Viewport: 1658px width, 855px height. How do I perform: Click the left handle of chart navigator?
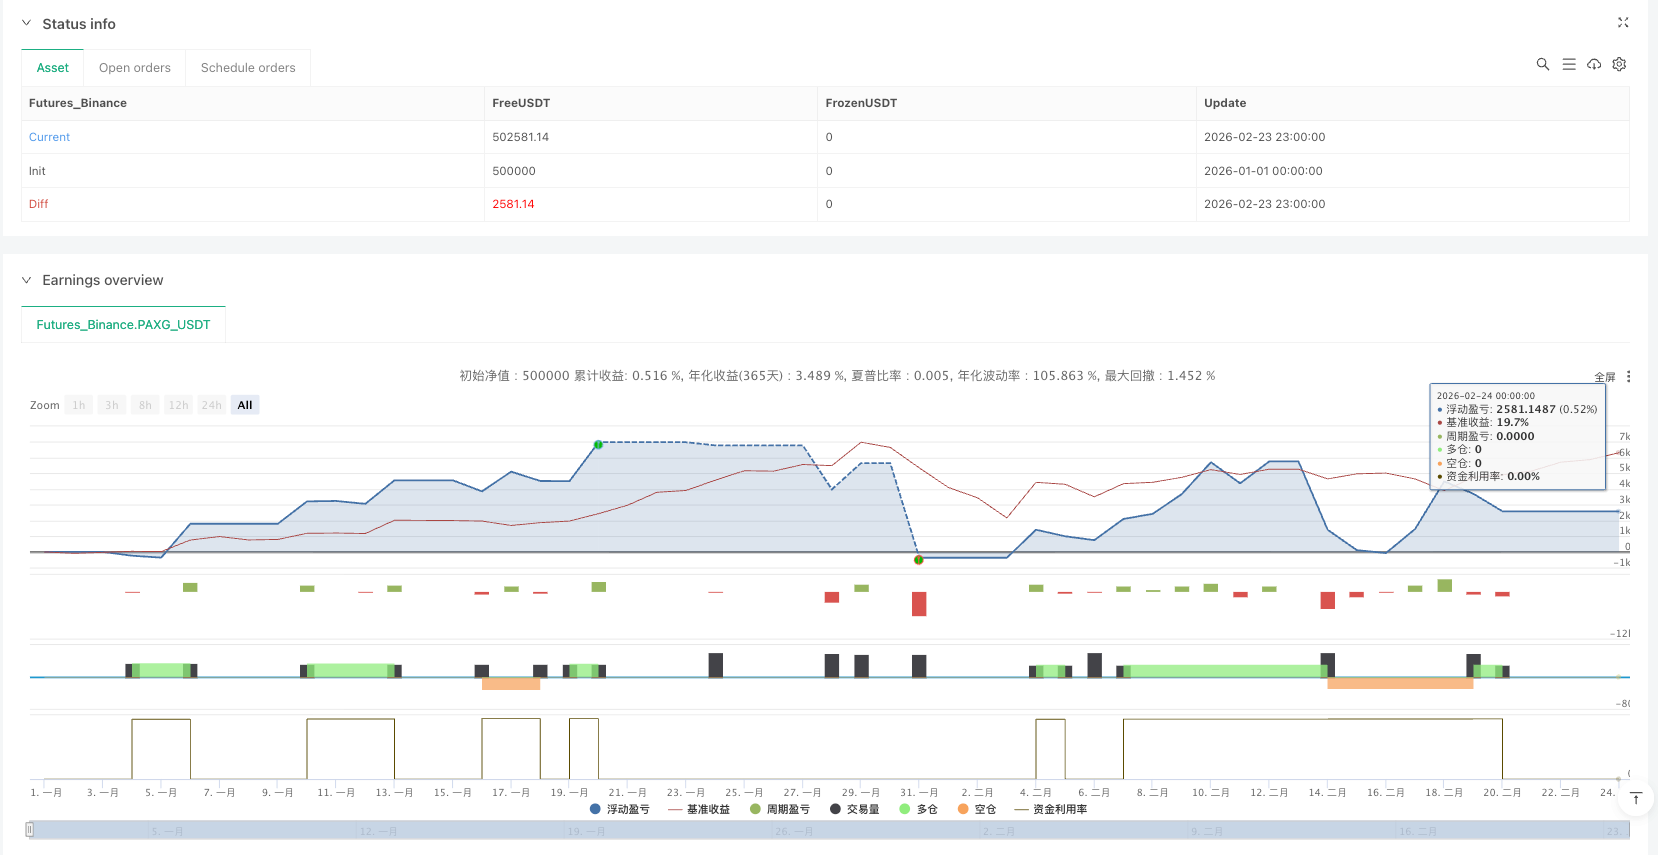30,829
